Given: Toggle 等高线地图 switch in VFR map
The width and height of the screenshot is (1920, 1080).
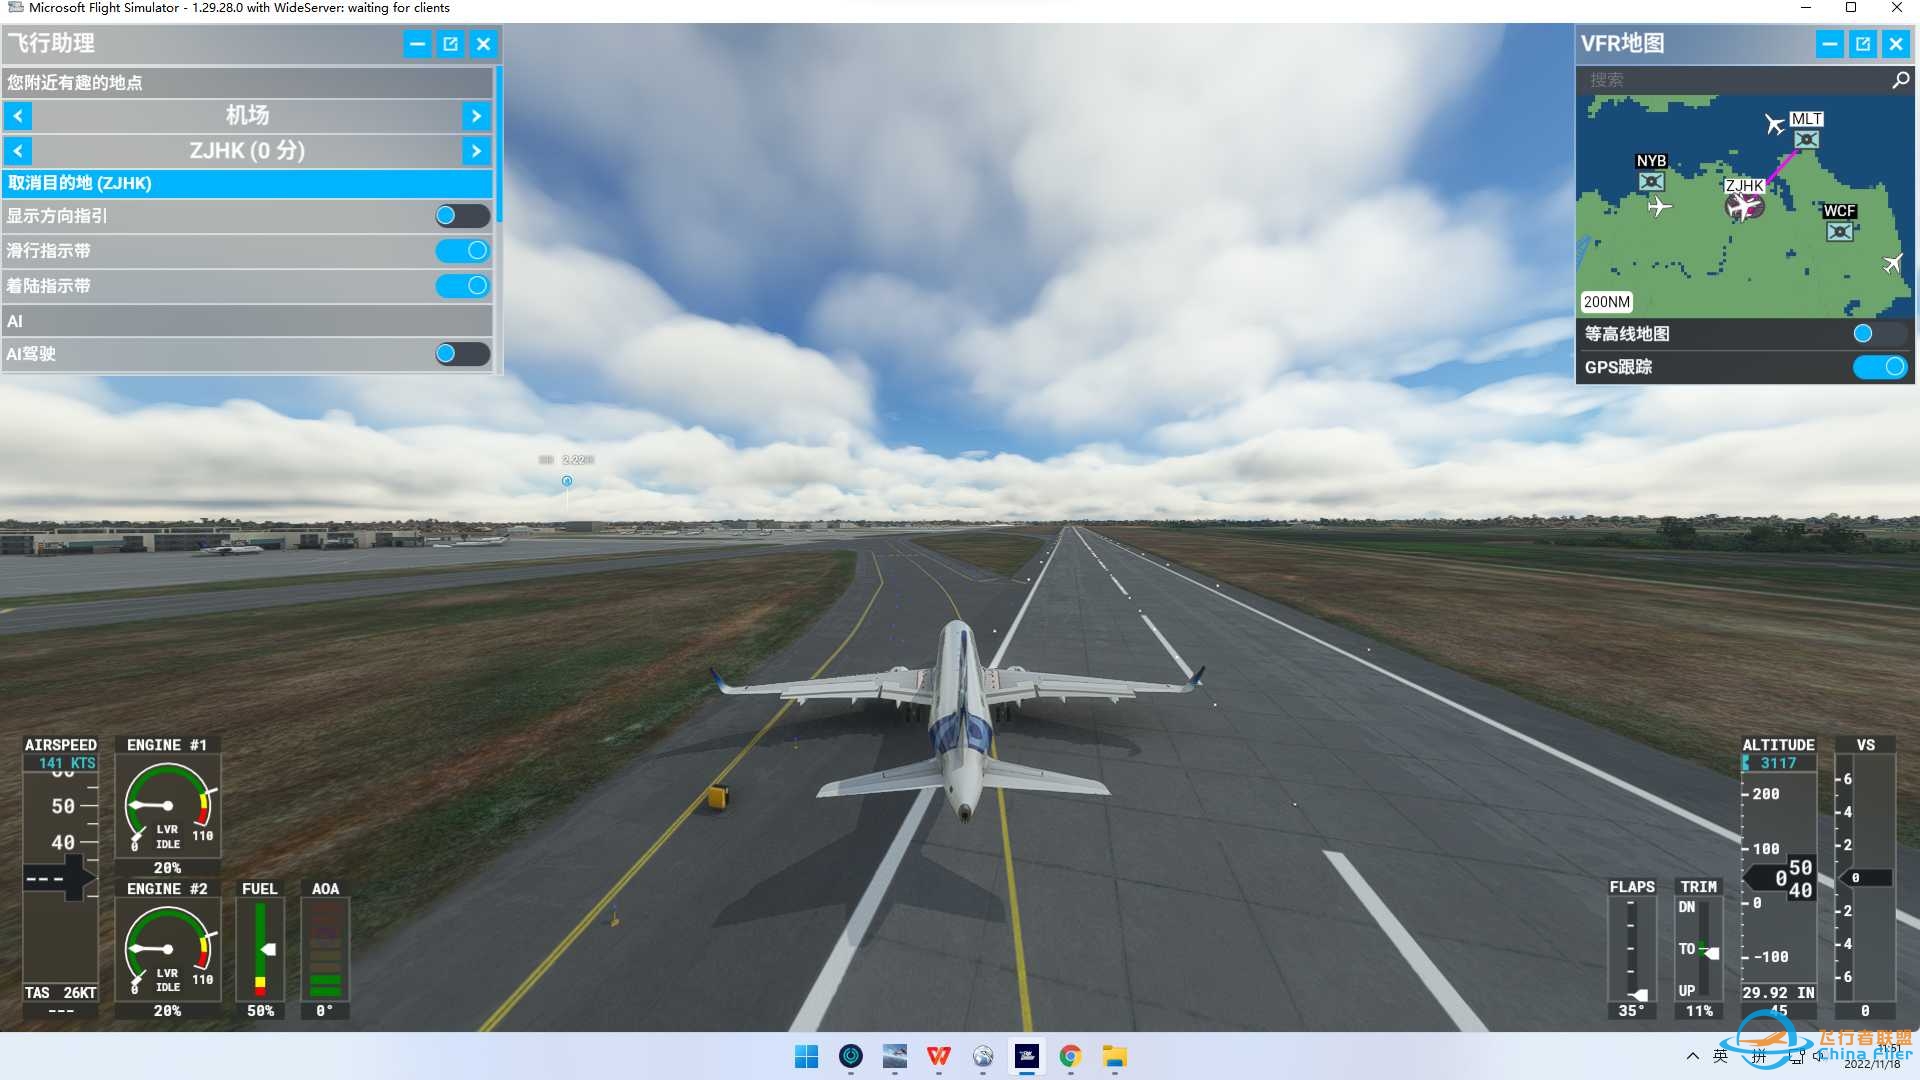Looking at the screenshot, I should tap(1880, 333).
